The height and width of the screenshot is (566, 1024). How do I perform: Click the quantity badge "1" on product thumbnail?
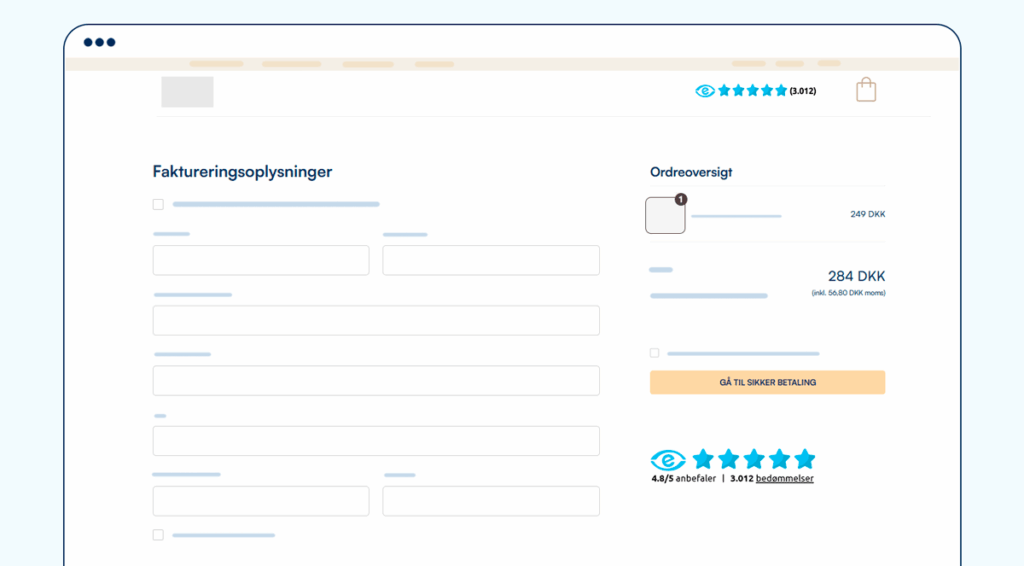[x=681, y=199]
